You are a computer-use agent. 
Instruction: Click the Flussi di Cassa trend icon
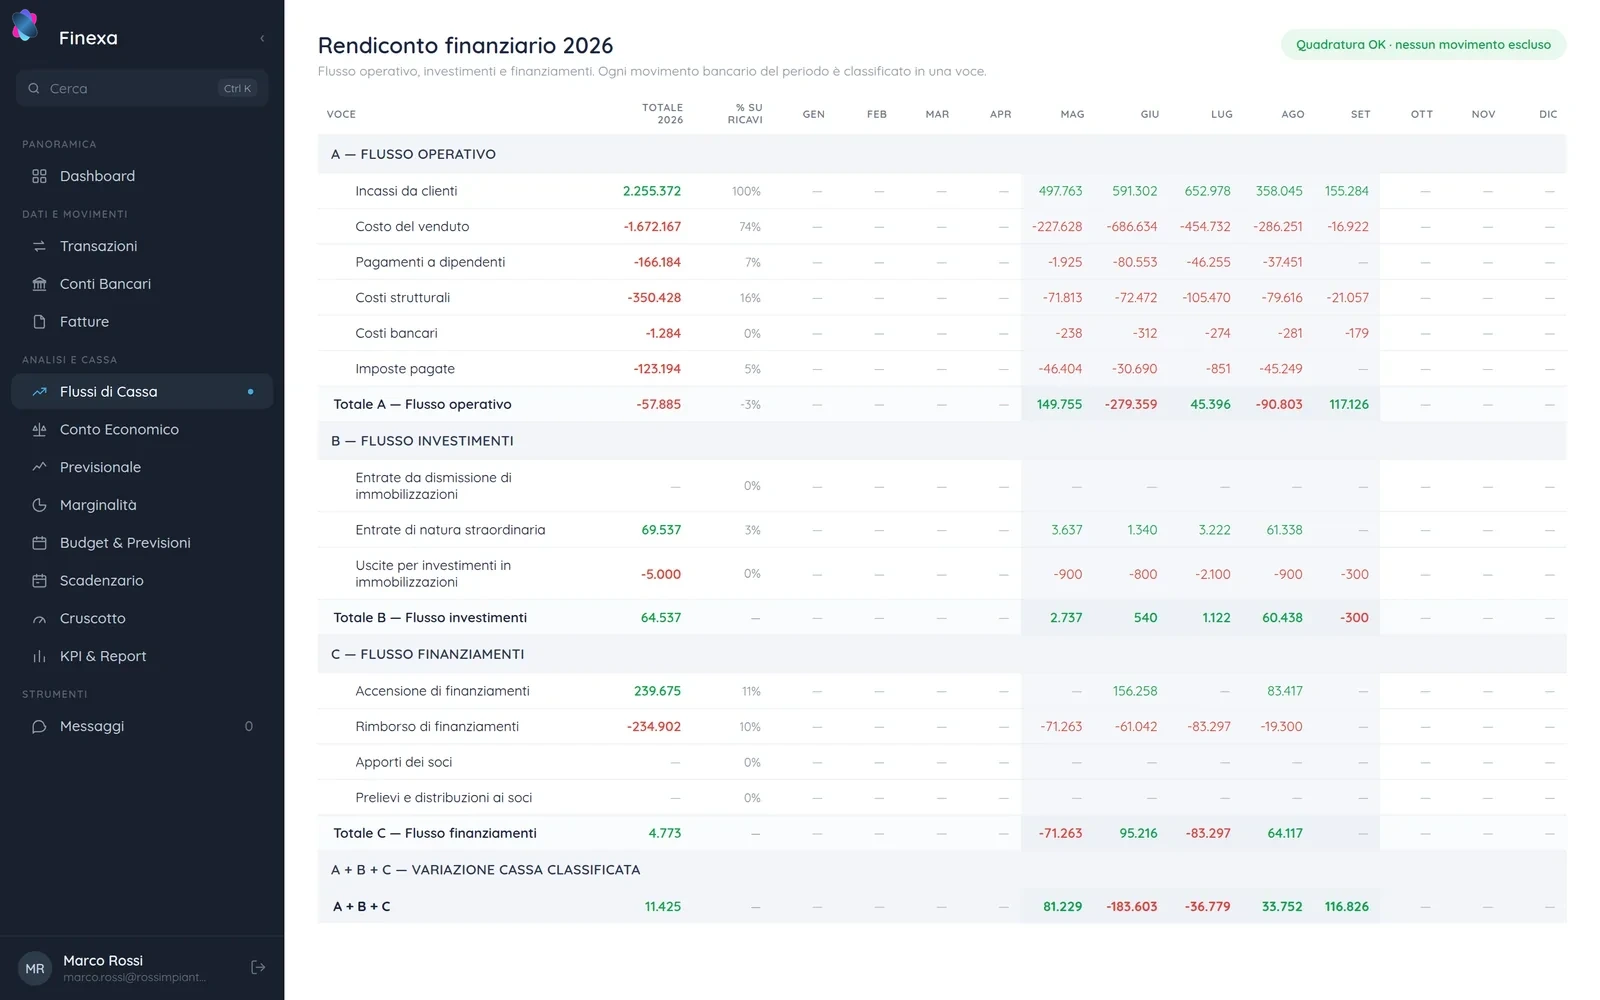point(39,392)
